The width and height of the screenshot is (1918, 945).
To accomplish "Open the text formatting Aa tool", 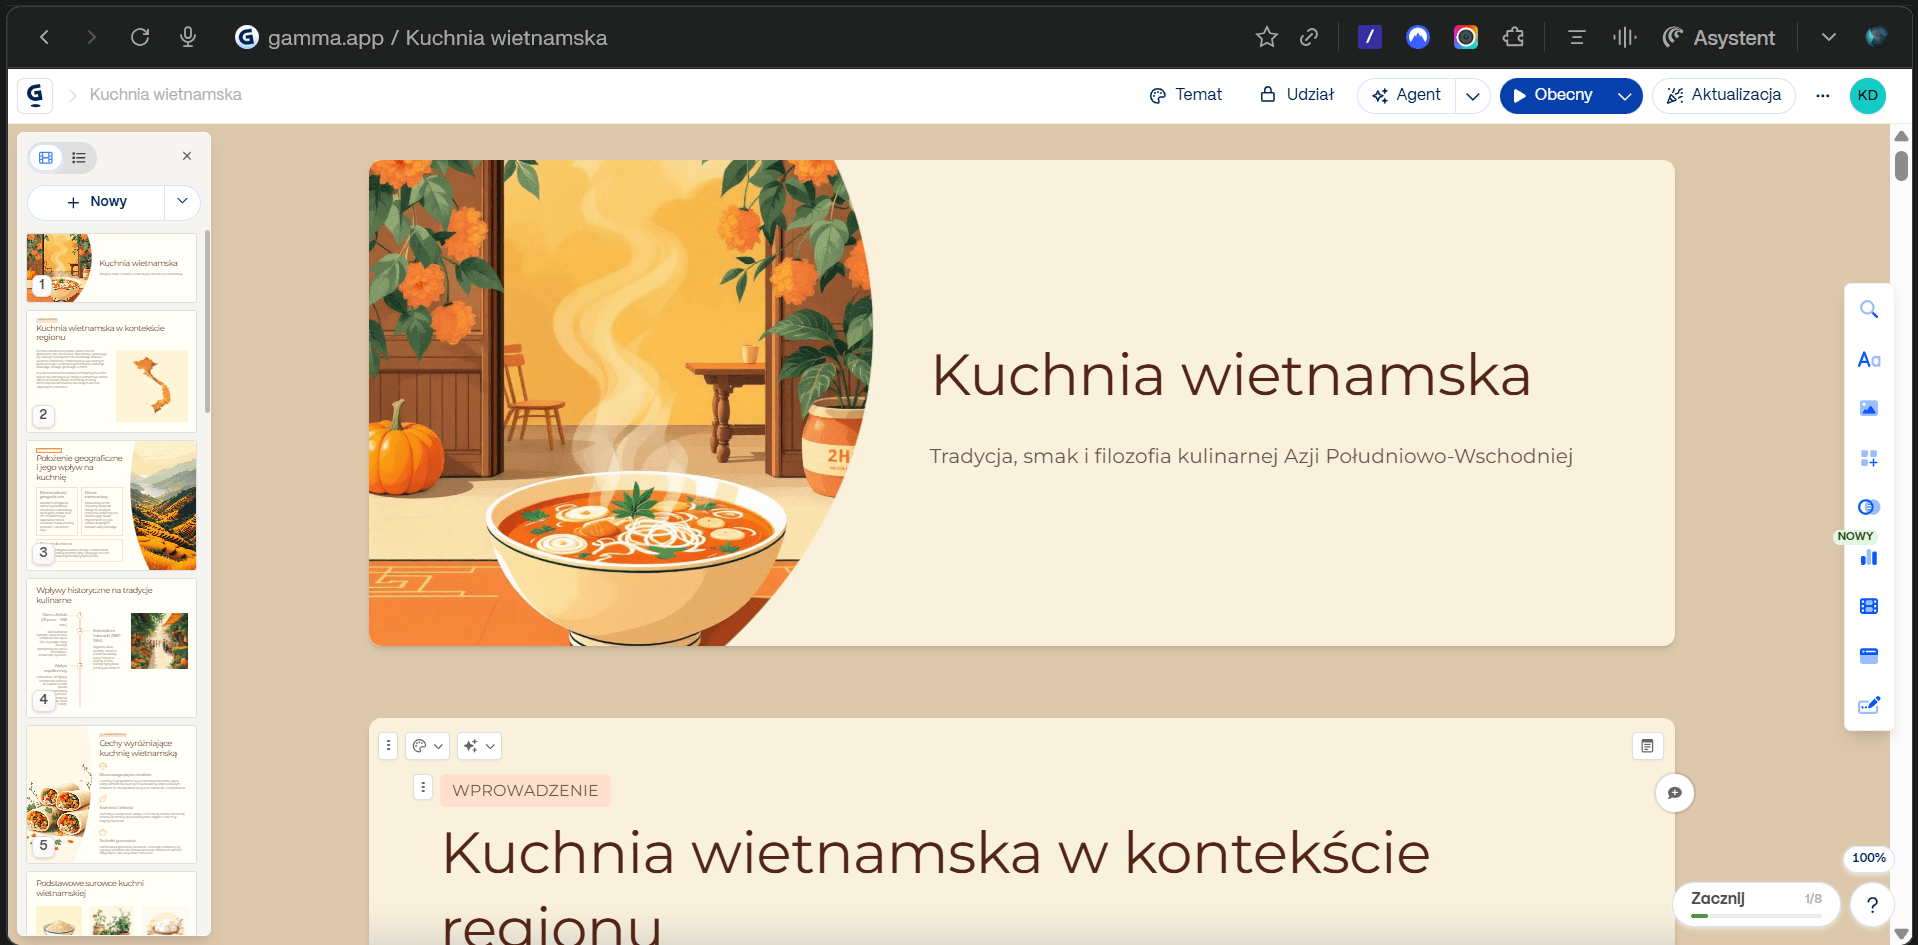I will (x=1868, y=359).
